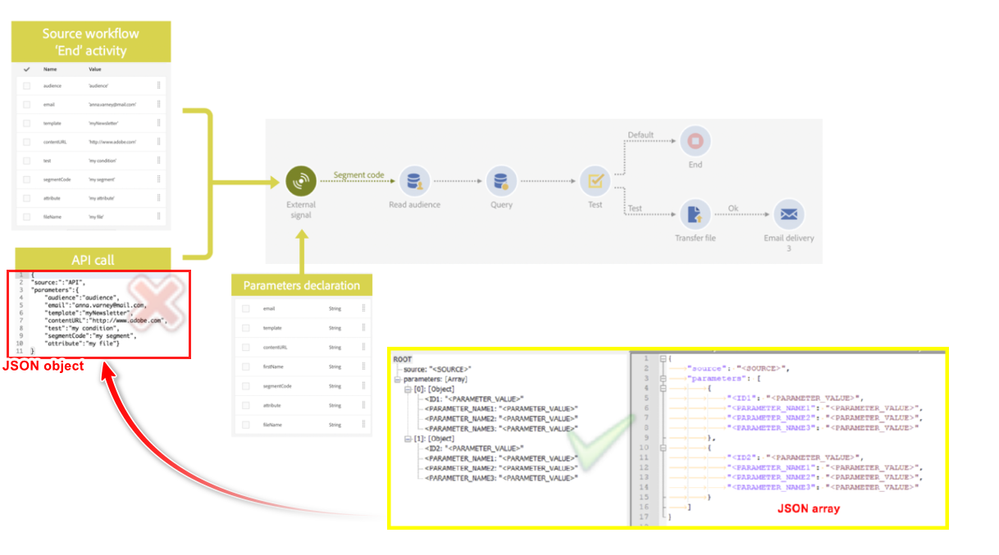Image resolution: width=999 pixels, height=555 pixels.
Task: Check the box for audience parameter
Action: coord(27,86)
